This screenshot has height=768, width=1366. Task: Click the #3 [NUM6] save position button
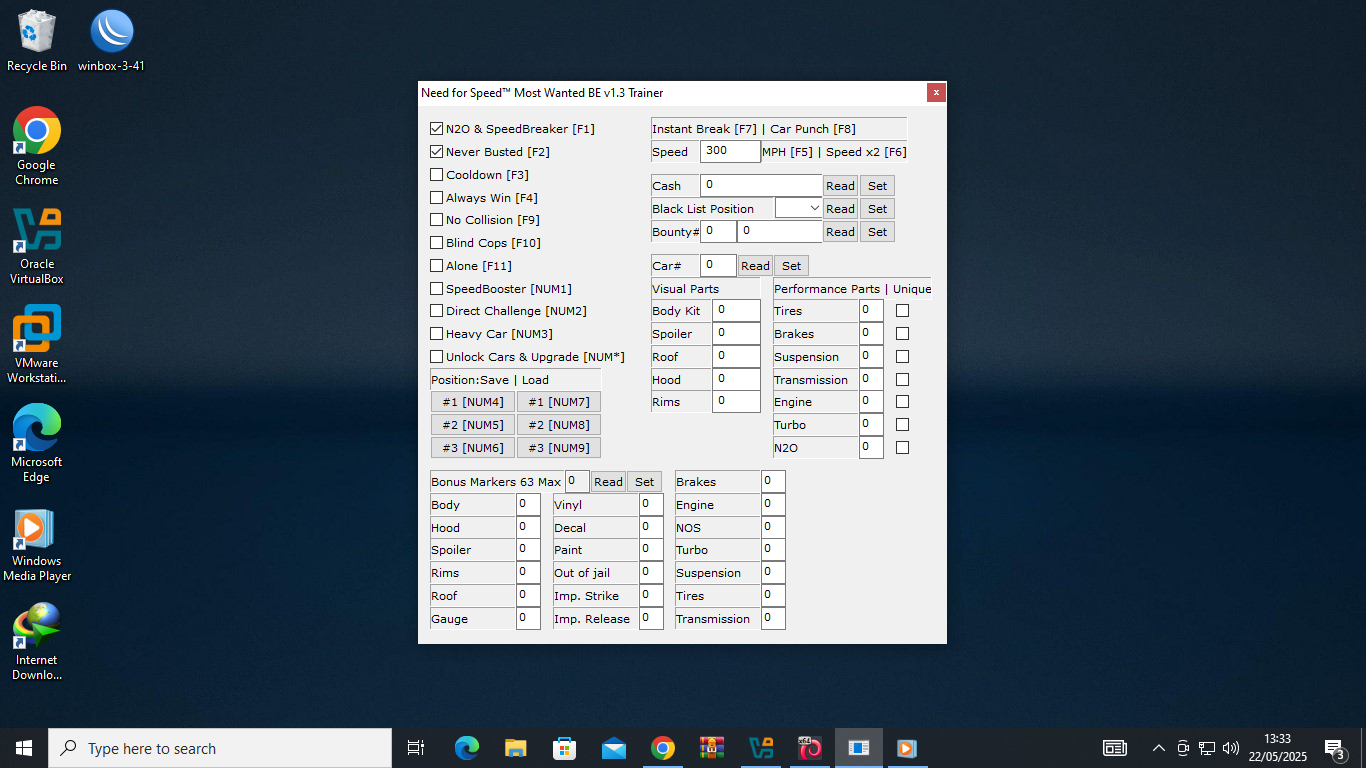pos(473,448)
